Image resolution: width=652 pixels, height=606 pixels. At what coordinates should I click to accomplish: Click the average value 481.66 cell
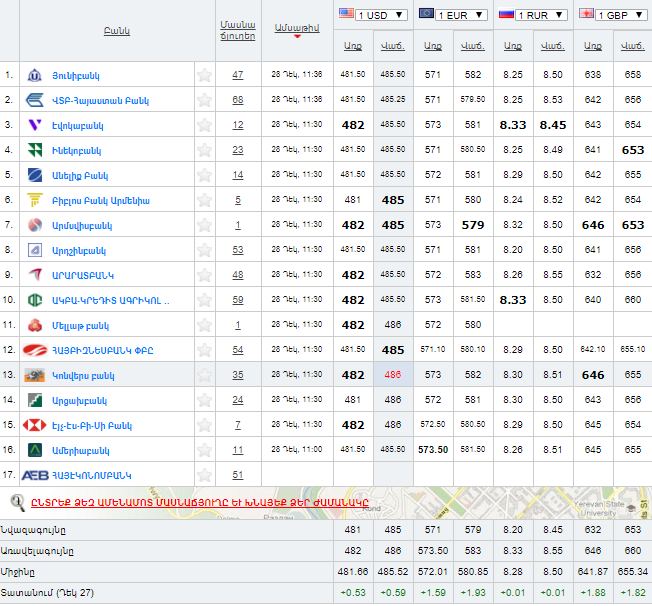[x=353, y=572]
